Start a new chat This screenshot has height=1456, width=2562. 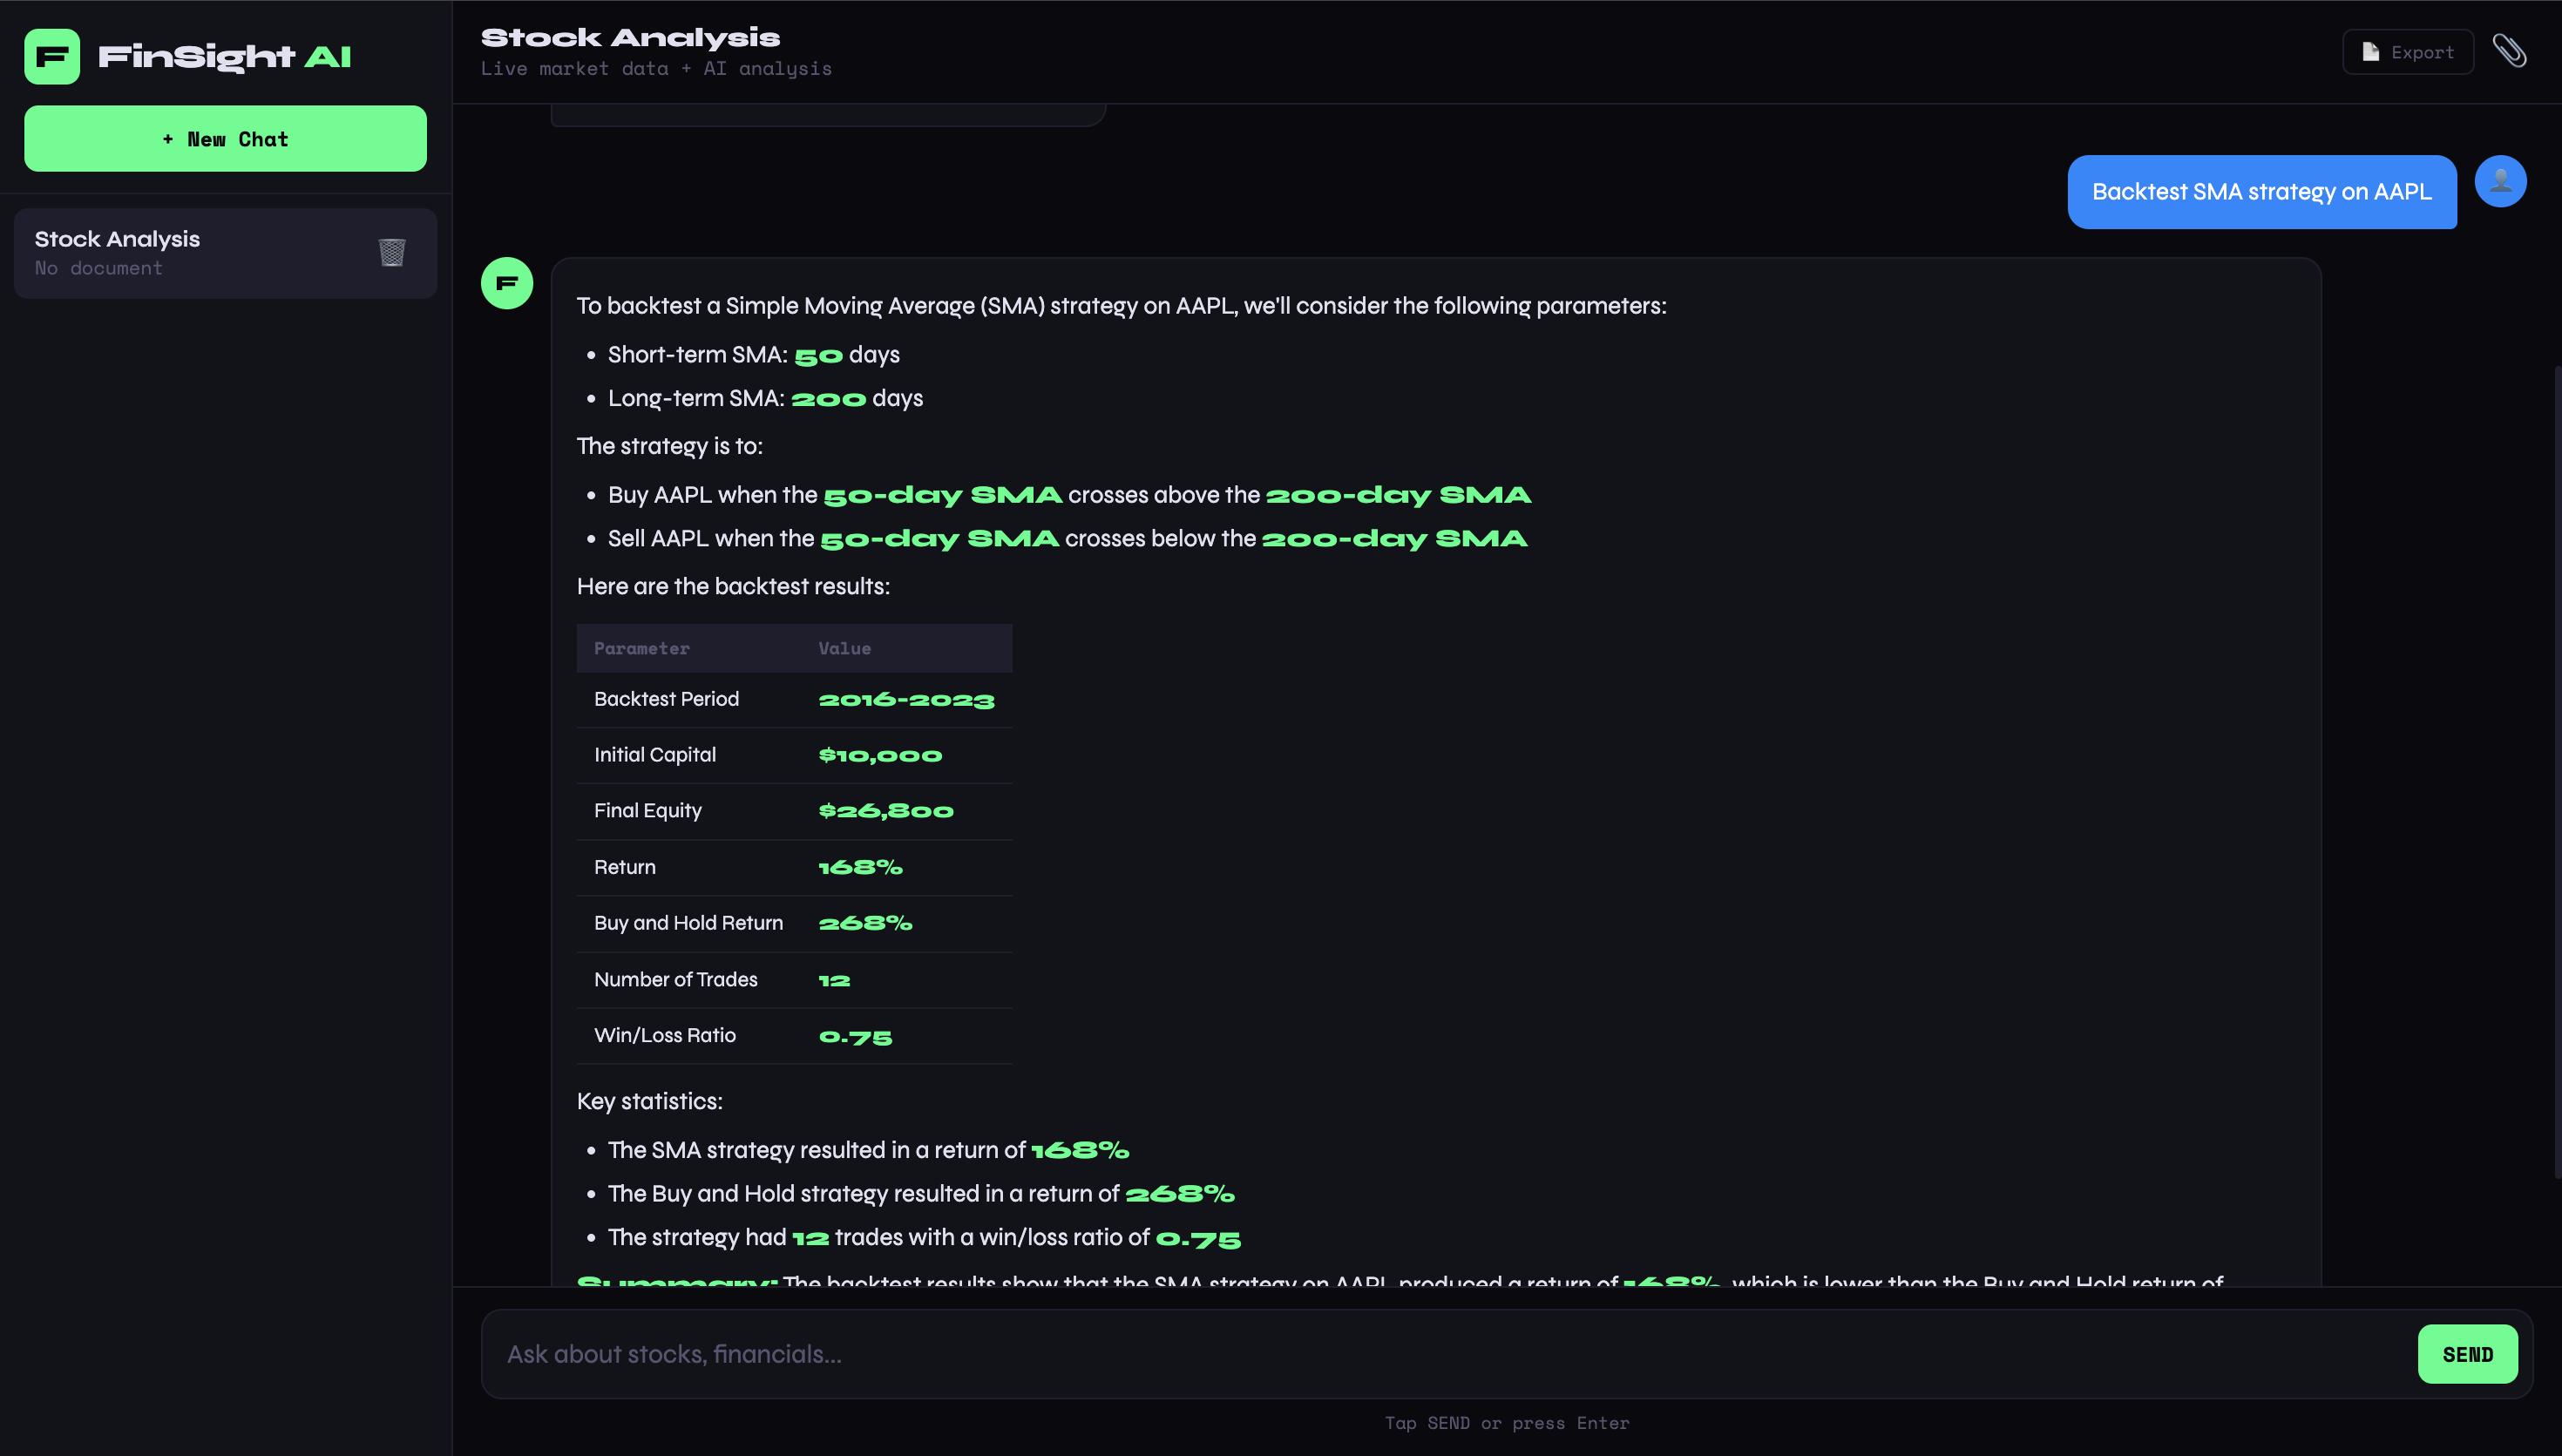point(225,139)
